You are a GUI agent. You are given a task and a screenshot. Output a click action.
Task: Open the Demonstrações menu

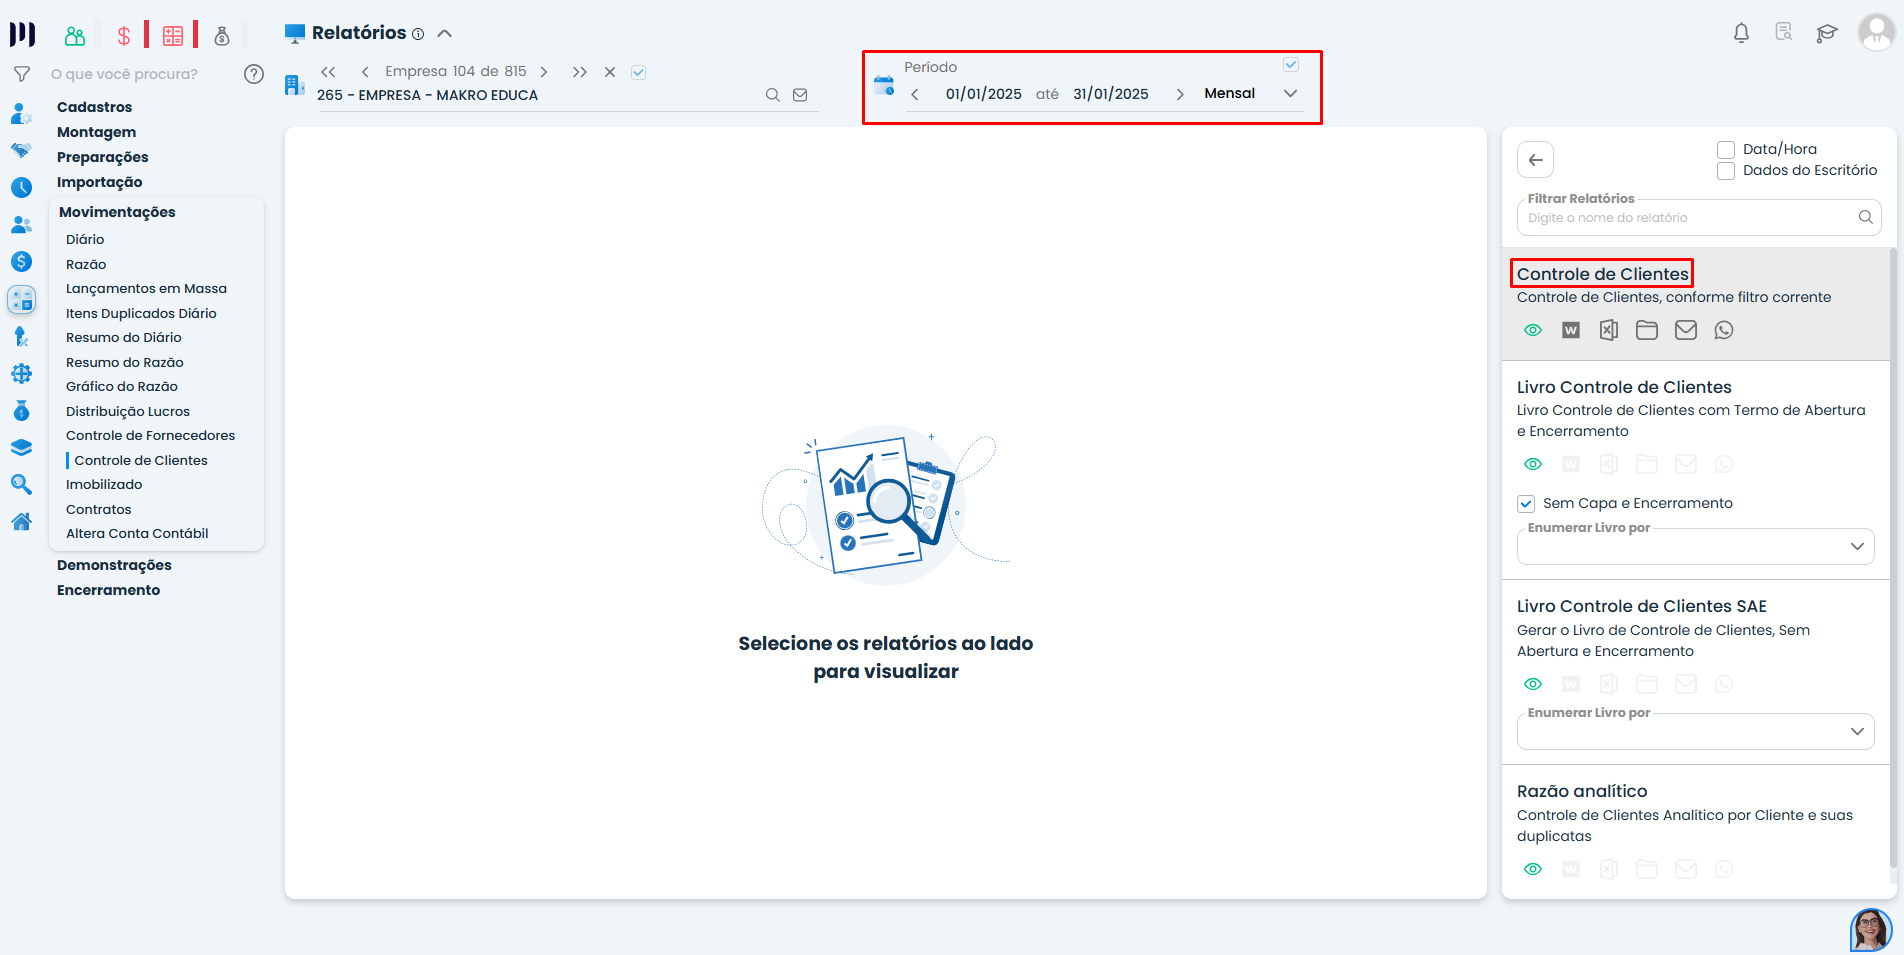click(x=114, y=565)
